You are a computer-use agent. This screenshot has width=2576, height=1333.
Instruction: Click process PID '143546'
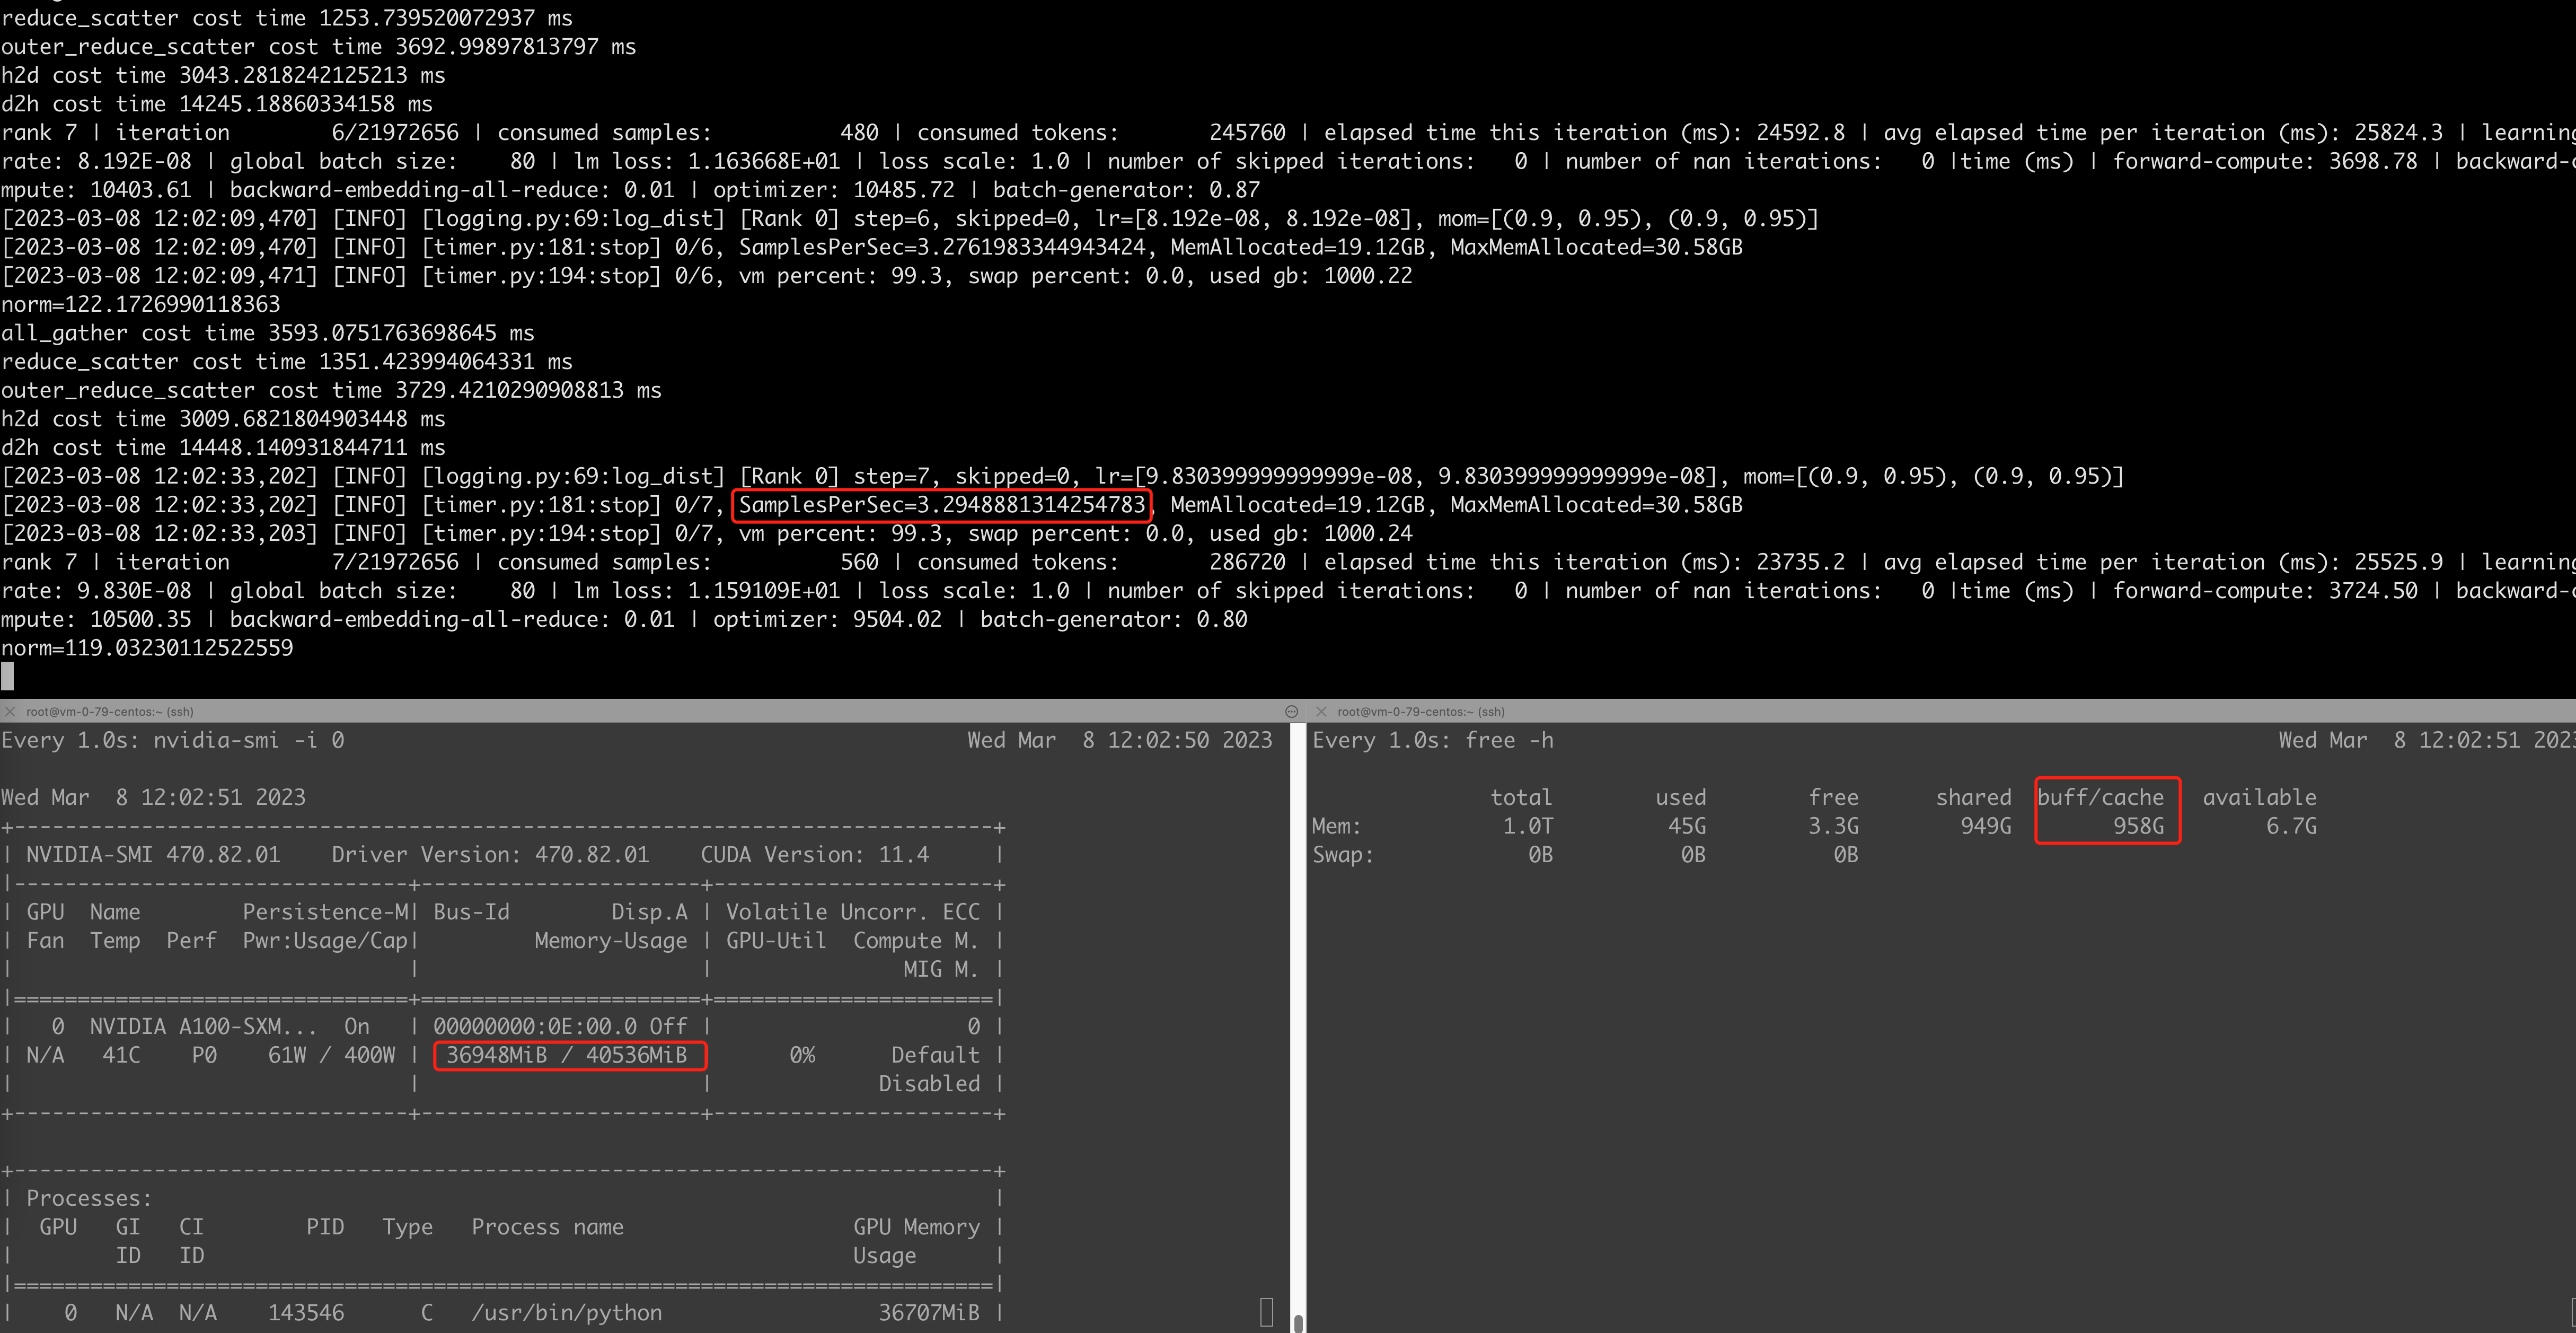click(x=306, y=1313)
